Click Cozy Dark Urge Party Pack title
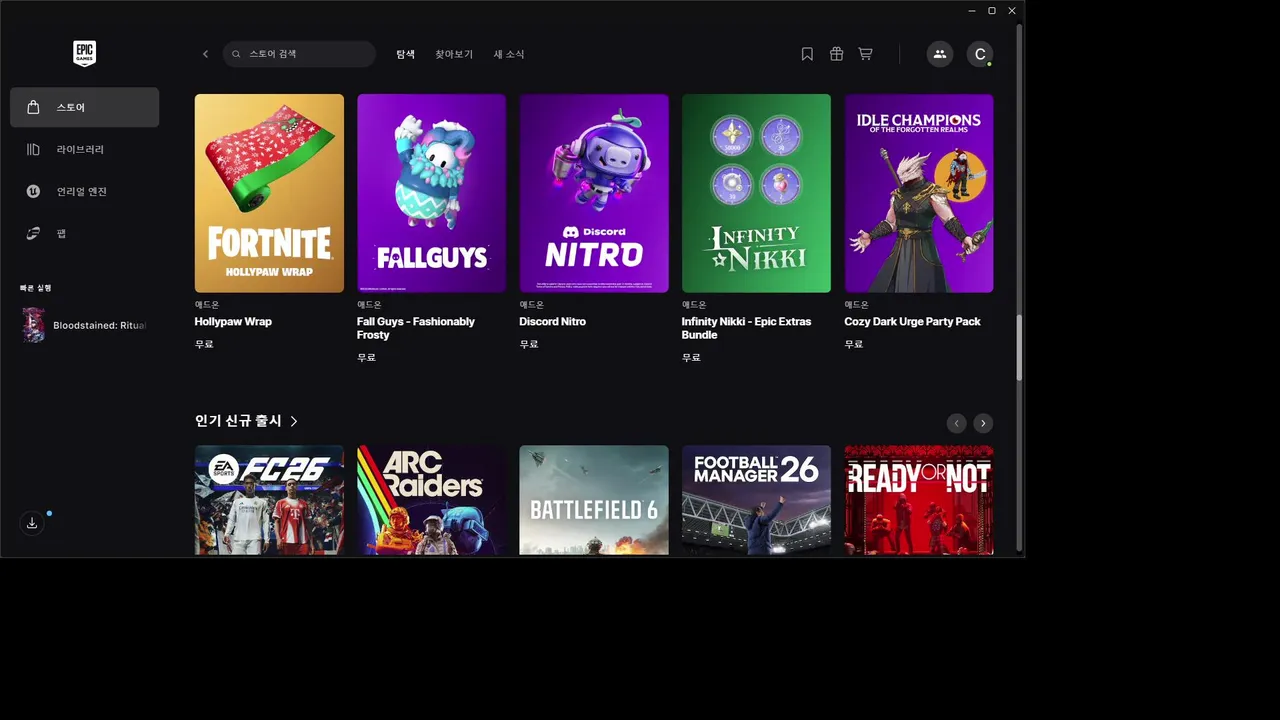This screenshot has height=720, width=1280. pos(913,322)
